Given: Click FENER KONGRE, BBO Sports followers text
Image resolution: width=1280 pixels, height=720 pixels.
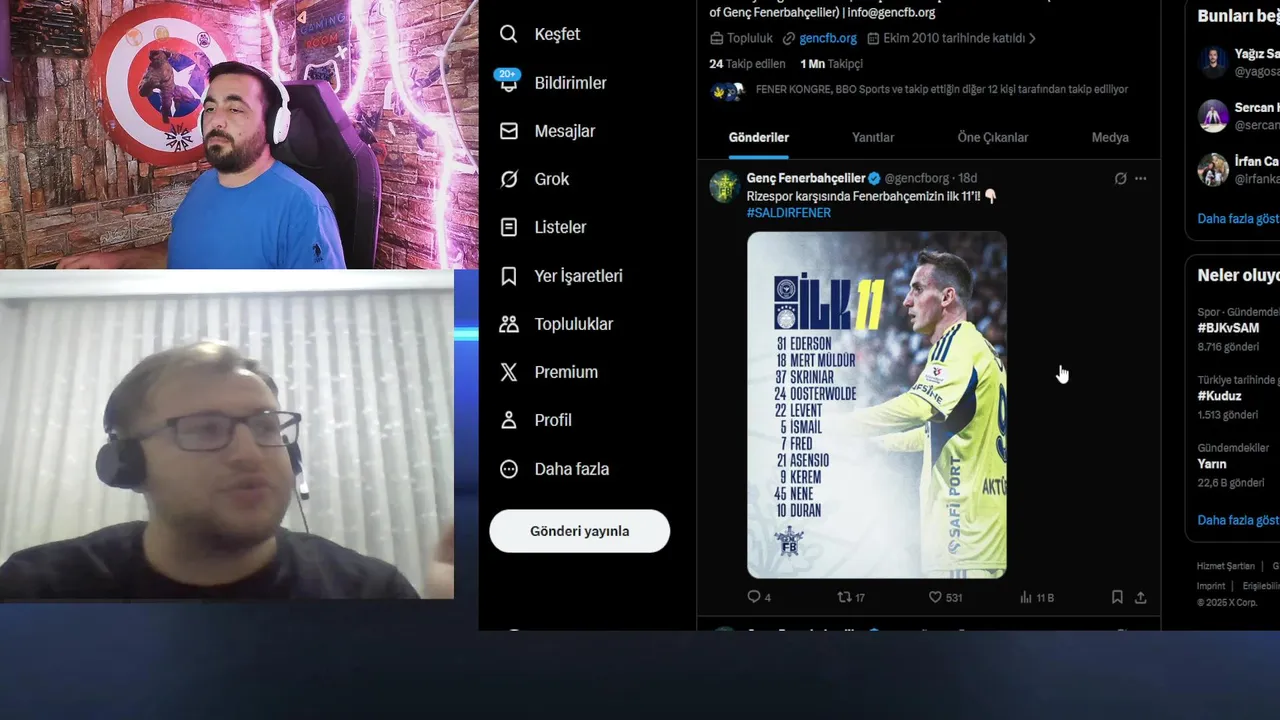Looking at the screenshot, I should click(x=941, y=89).
